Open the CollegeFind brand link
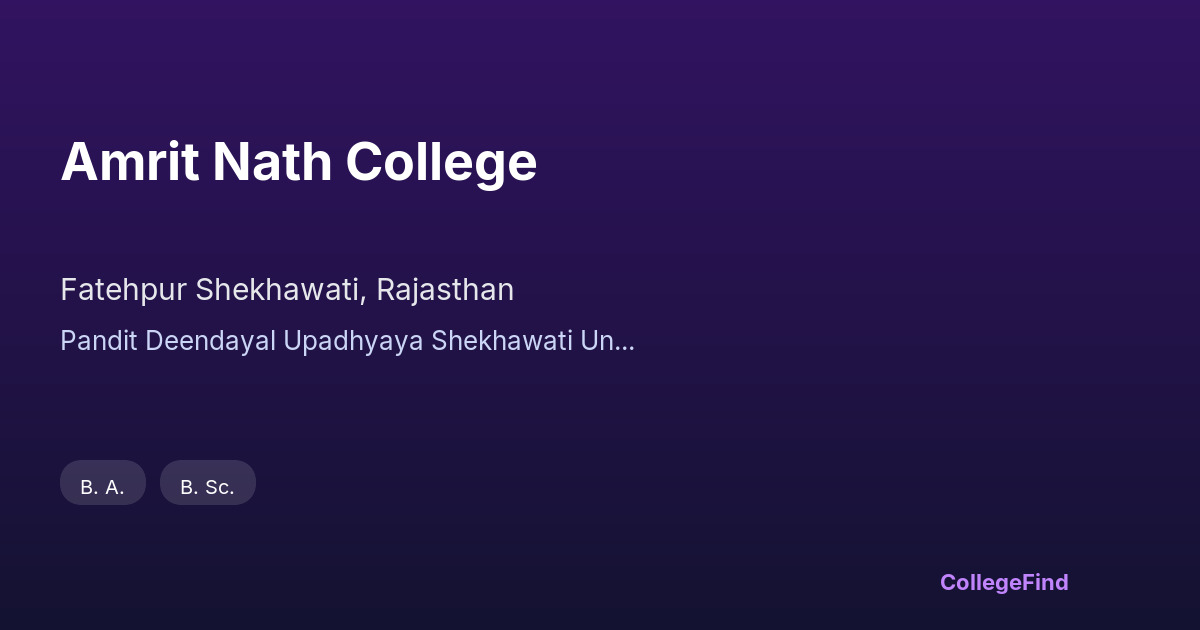Screen dimensions: 1200x630 (1004, 582)
